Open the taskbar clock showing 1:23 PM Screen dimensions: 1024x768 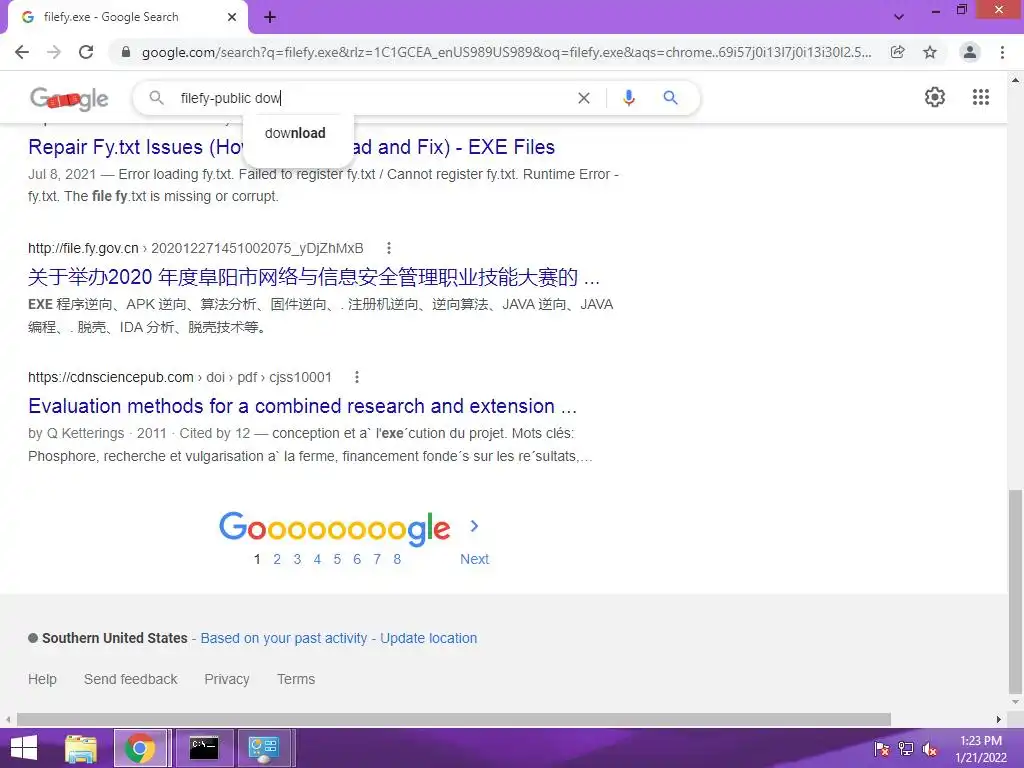coord(981,749)
